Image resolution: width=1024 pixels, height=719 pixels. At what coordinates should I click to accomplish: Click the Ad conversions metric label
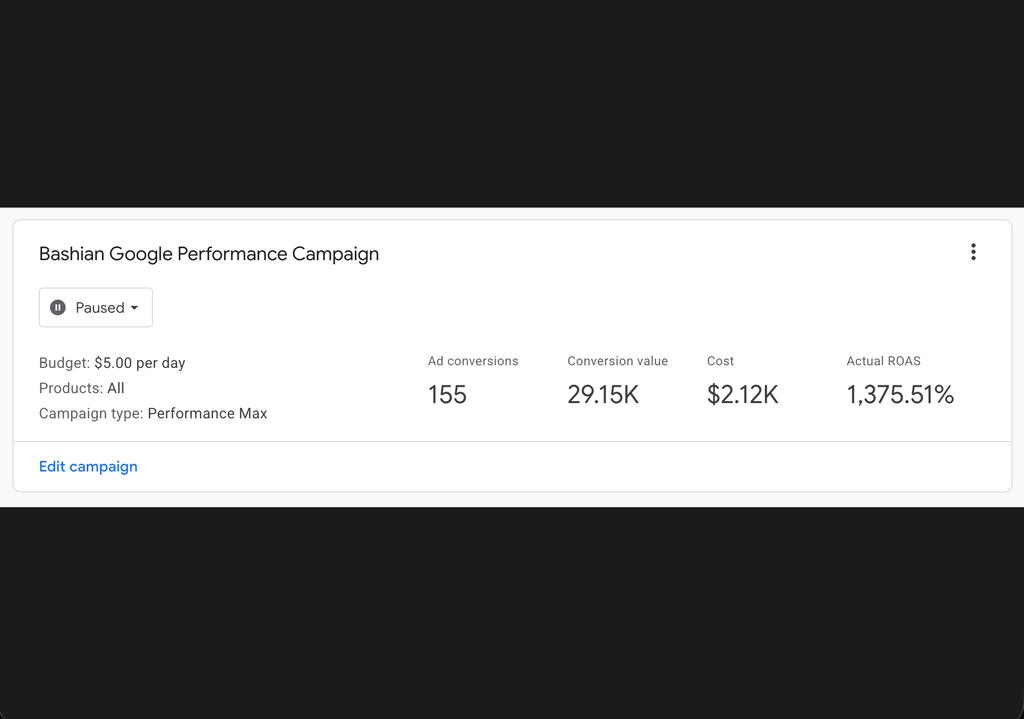[472, 361]
